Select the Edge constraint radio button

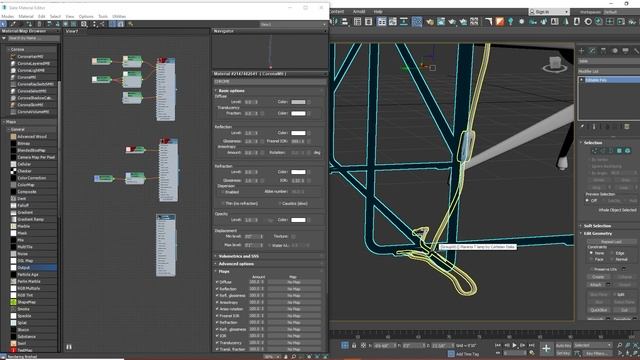612,253
